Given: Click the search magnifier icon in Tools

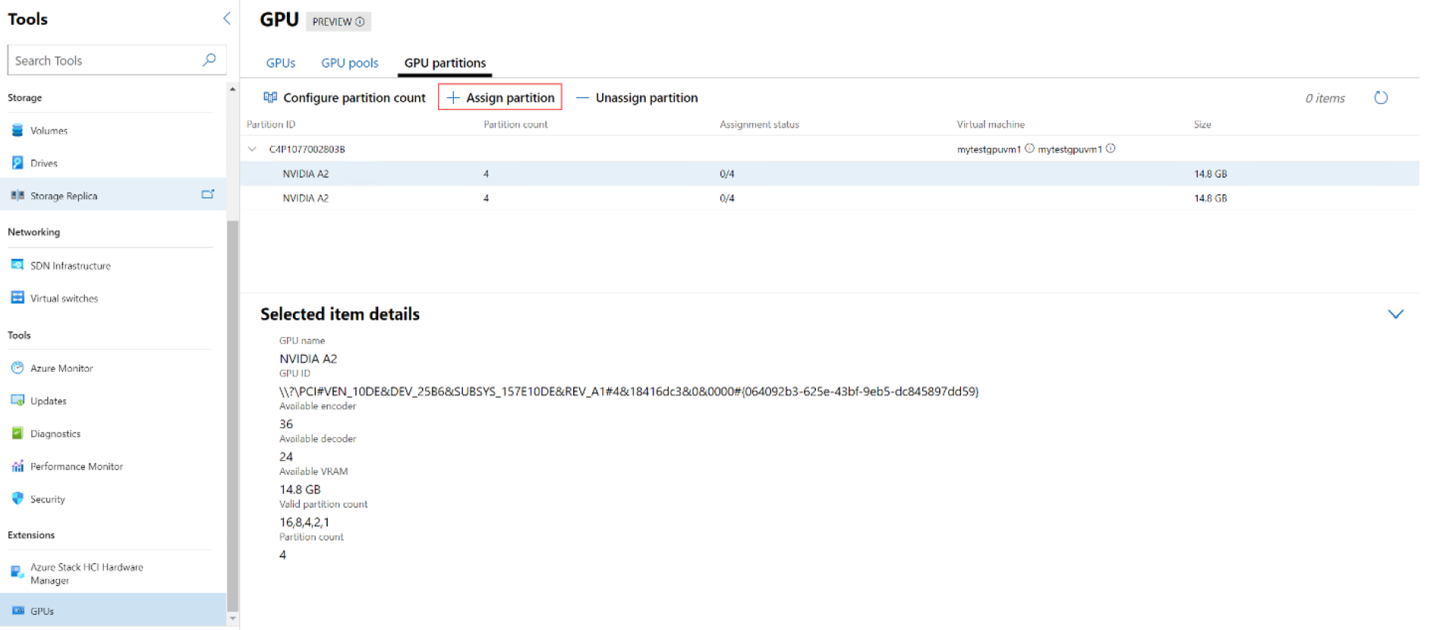Looking at the screenshot, I should pyautogui.click(x=209, y=60).
